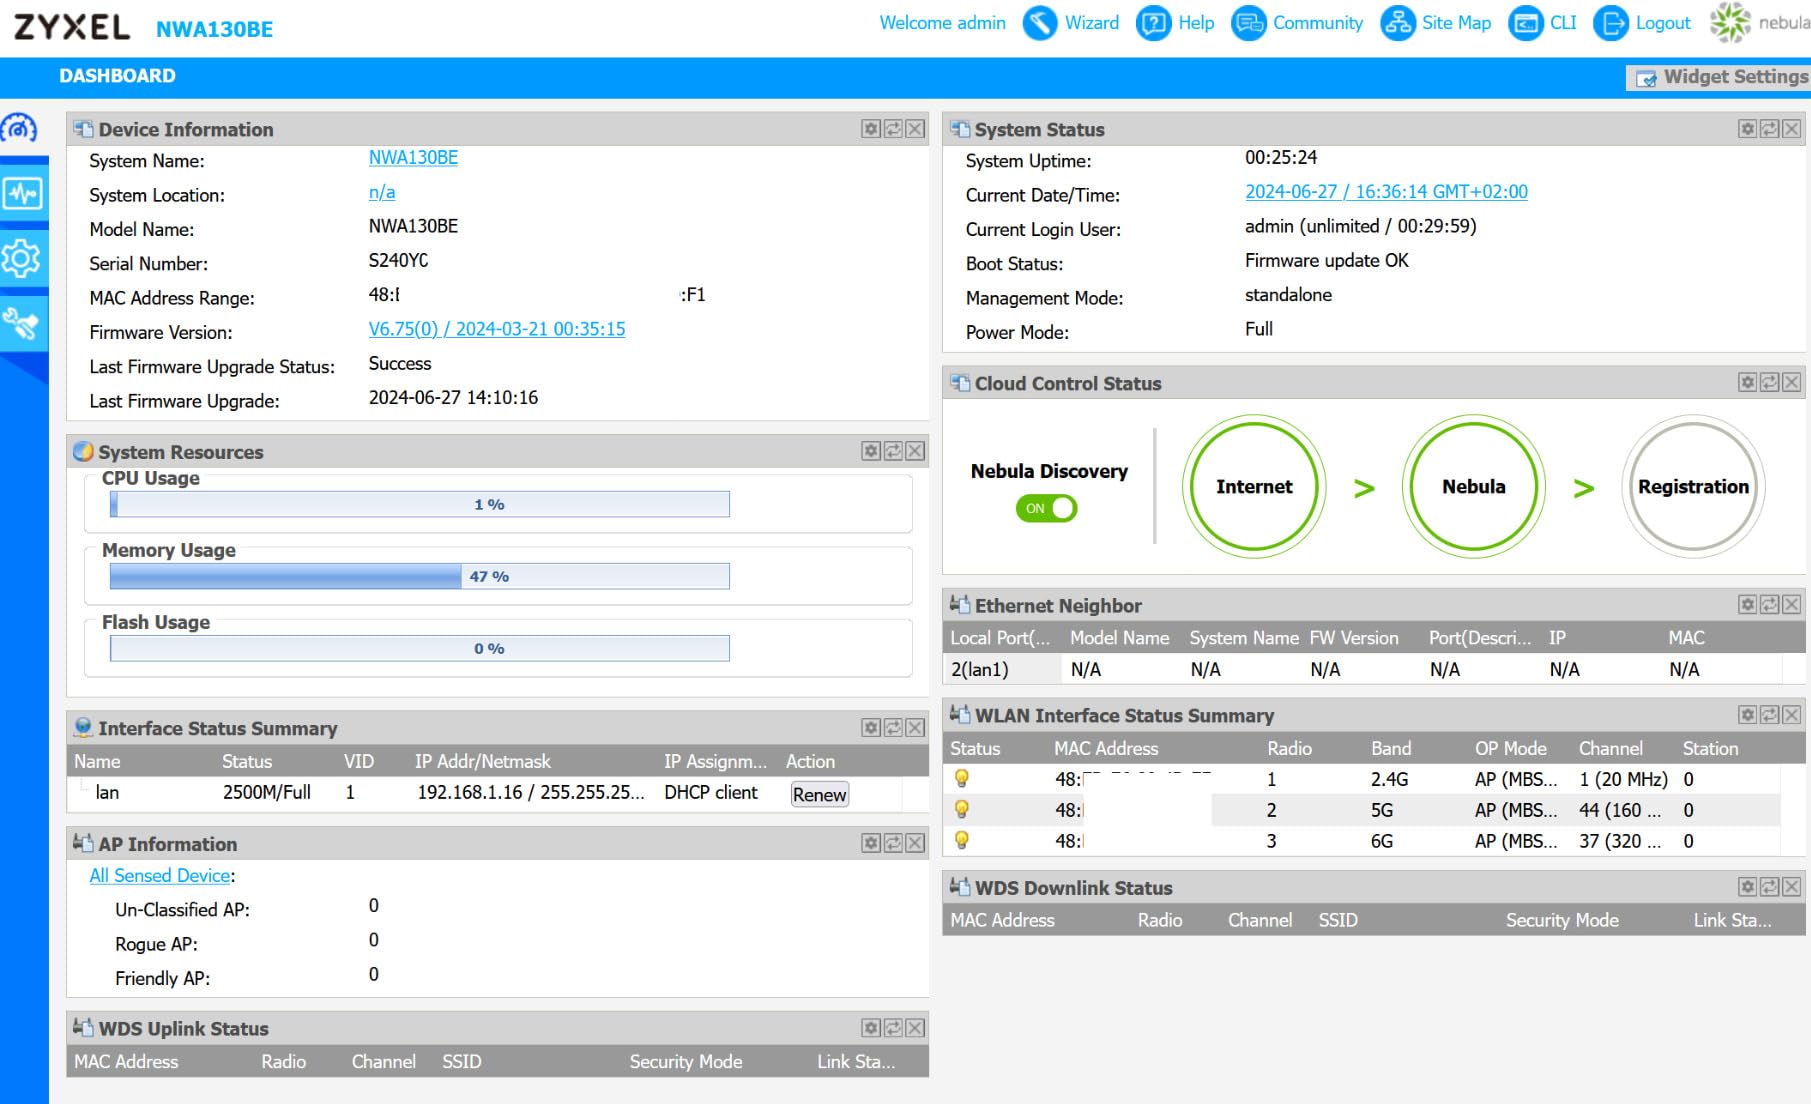Open the Site Map icon
The height and width of the screenshot is (1104, 1811).
coord(1397,23)
